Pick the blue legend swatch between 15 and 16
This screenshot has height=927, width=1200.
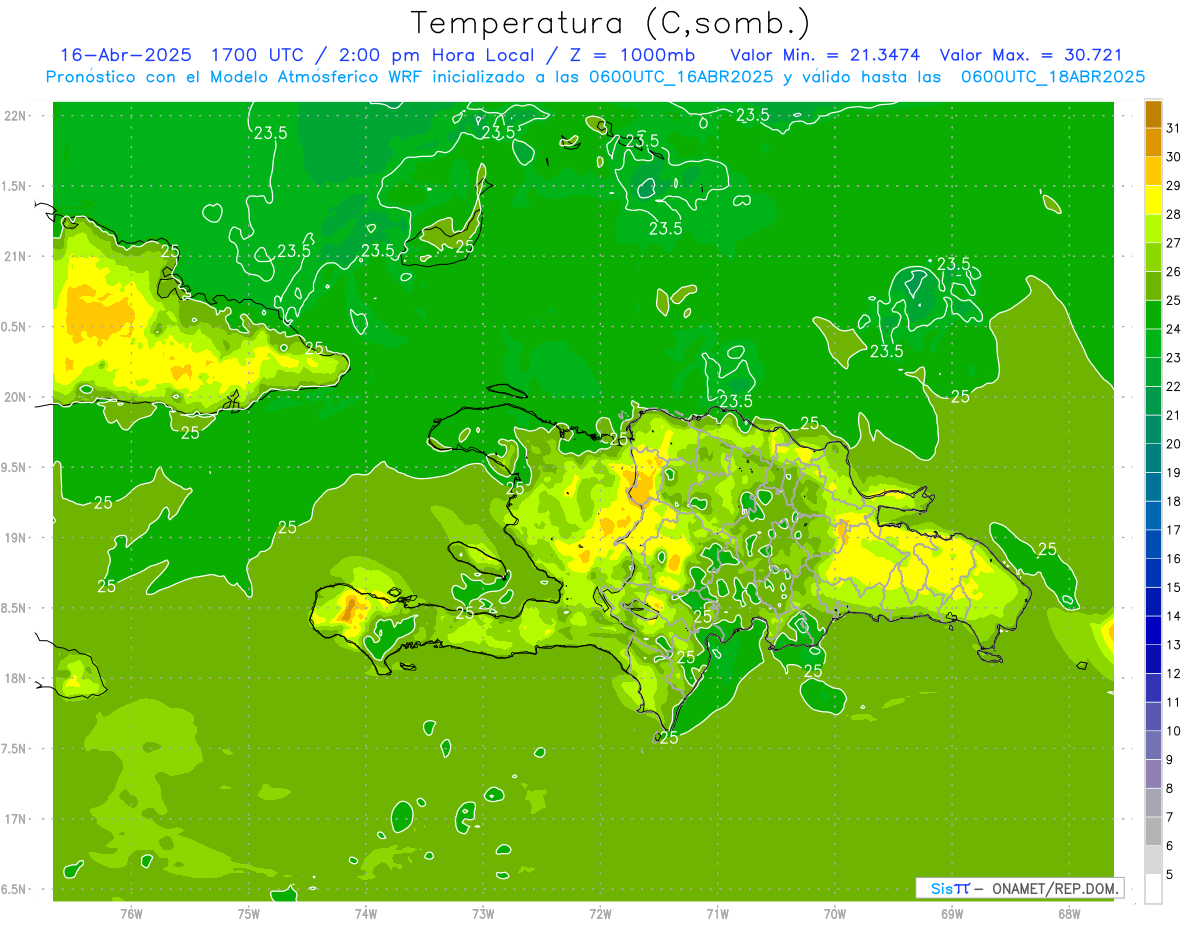point(1153,573)
